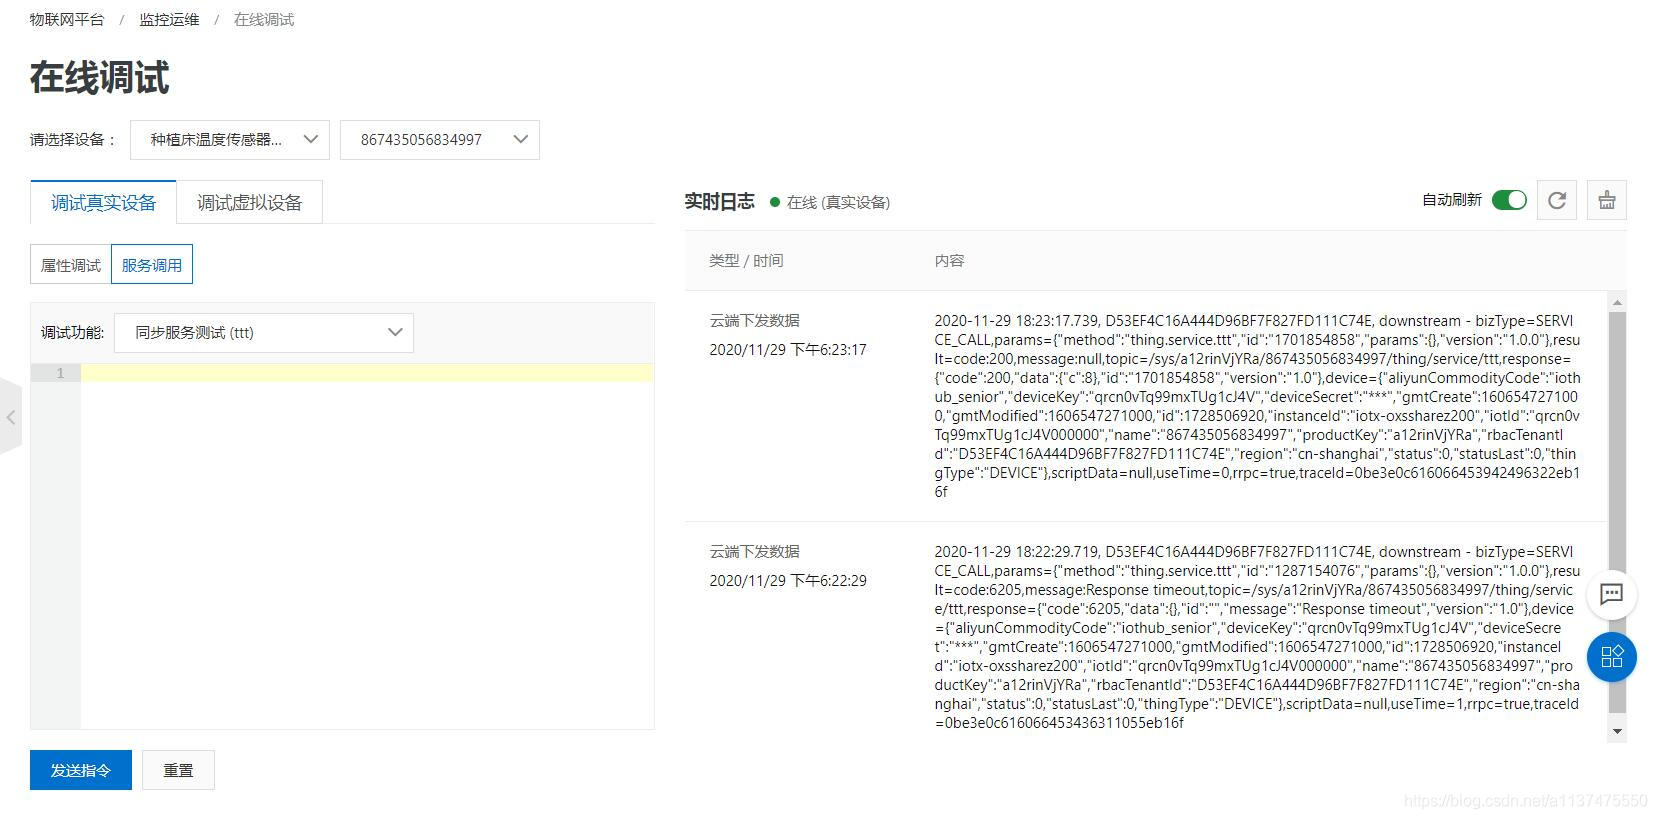This screenshot has width=1657, height=819.
Task: Click the 重置 button
Action: pyautogui.click(x=178, y=770)
